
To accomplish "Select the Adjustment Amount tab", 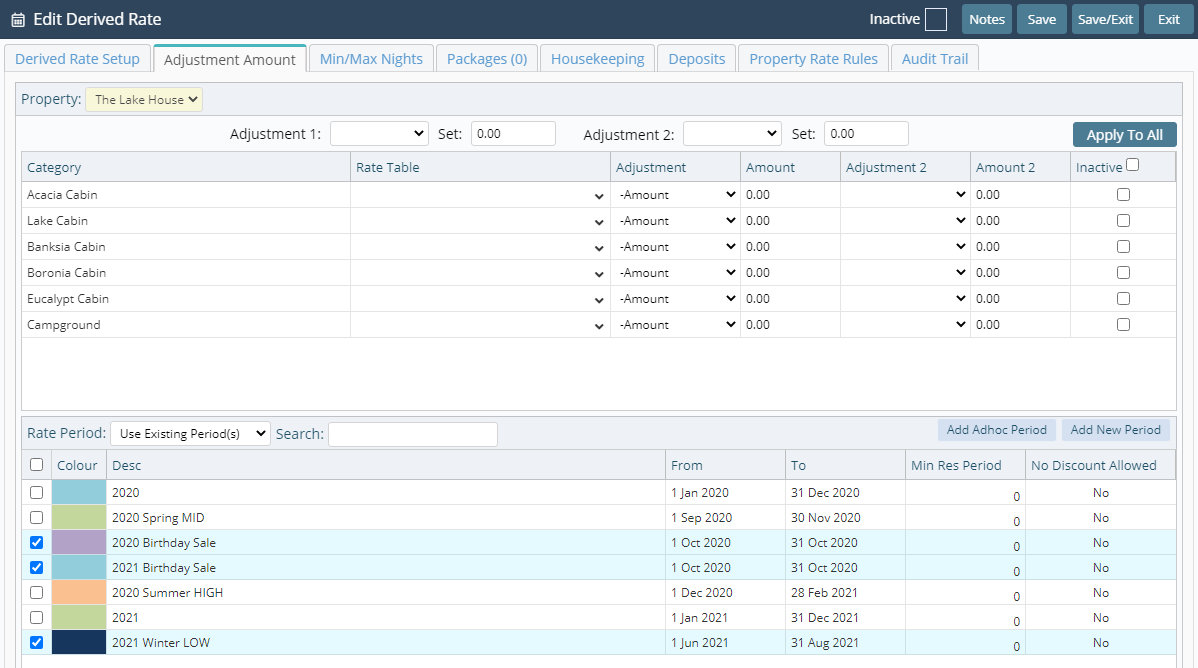I will 229,60.
